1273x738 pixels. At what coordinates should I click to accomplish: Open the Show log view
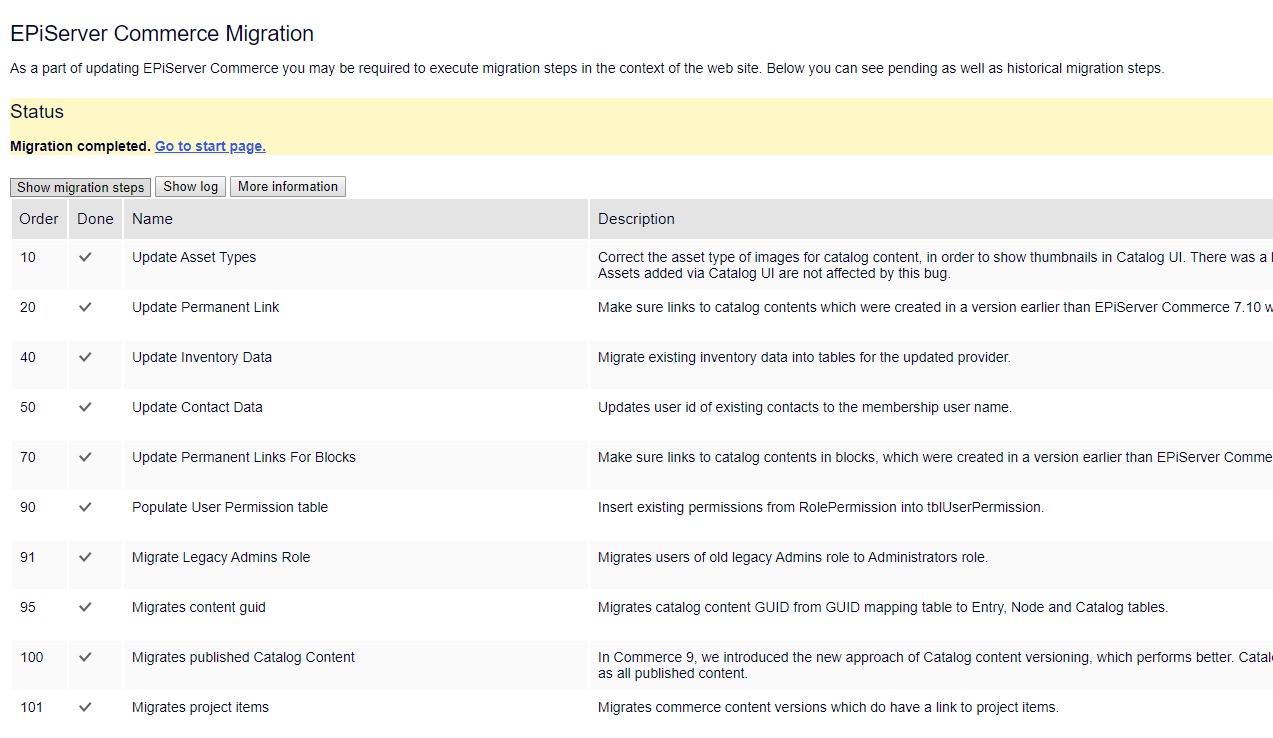[190, 187]
